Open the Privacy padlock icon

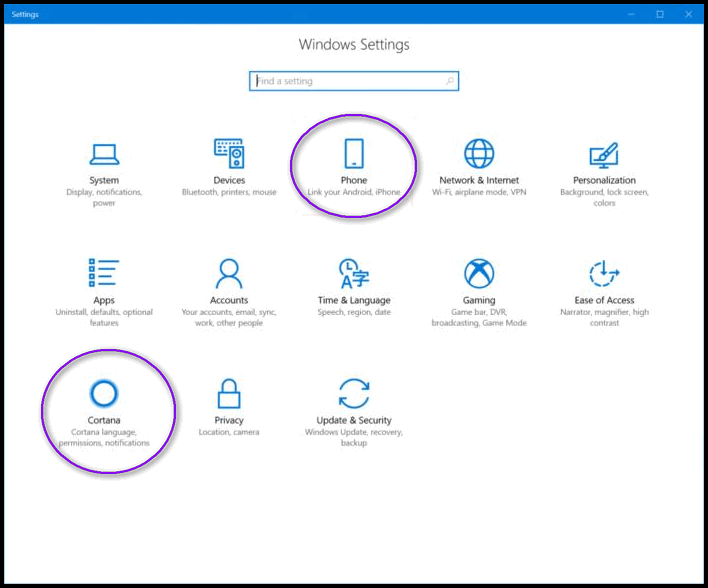[229, 393]
